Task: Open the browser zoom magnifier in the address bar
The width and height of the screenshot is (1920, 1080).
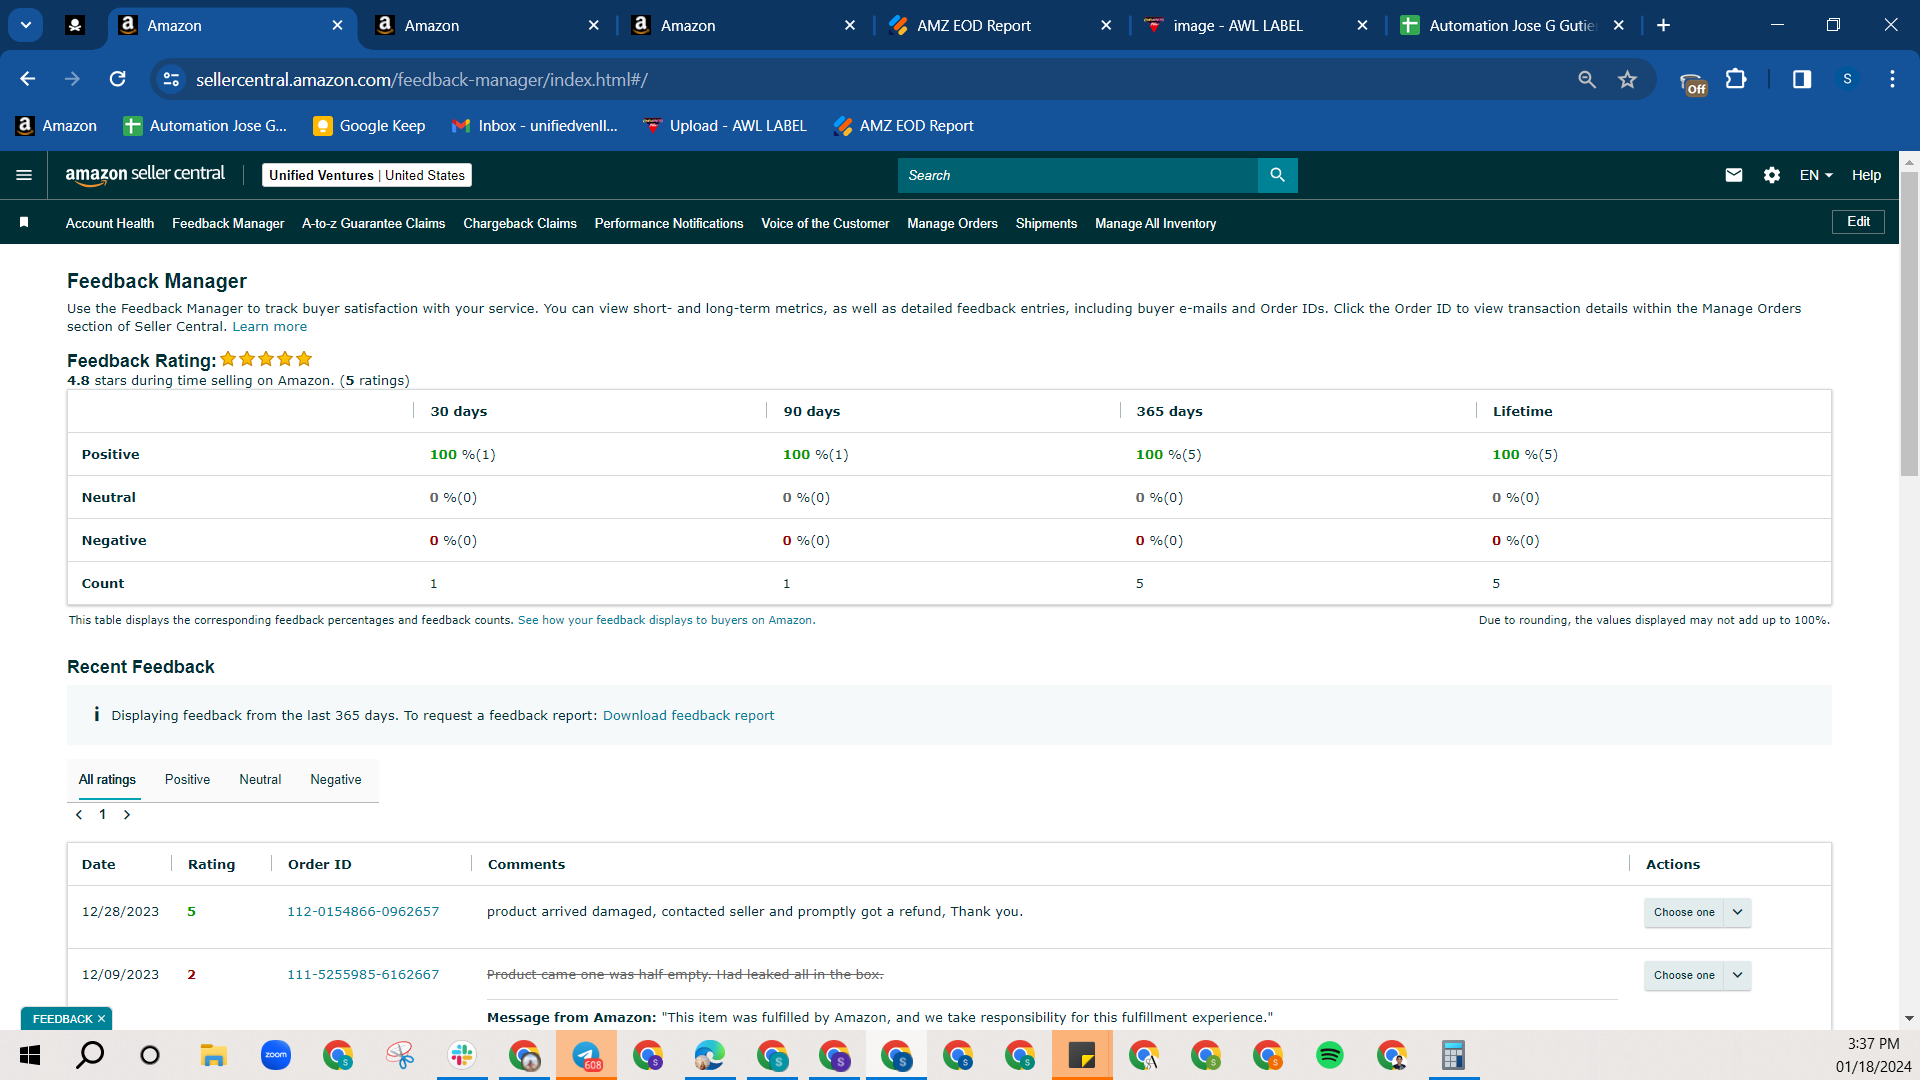Action: [1587, 79]
